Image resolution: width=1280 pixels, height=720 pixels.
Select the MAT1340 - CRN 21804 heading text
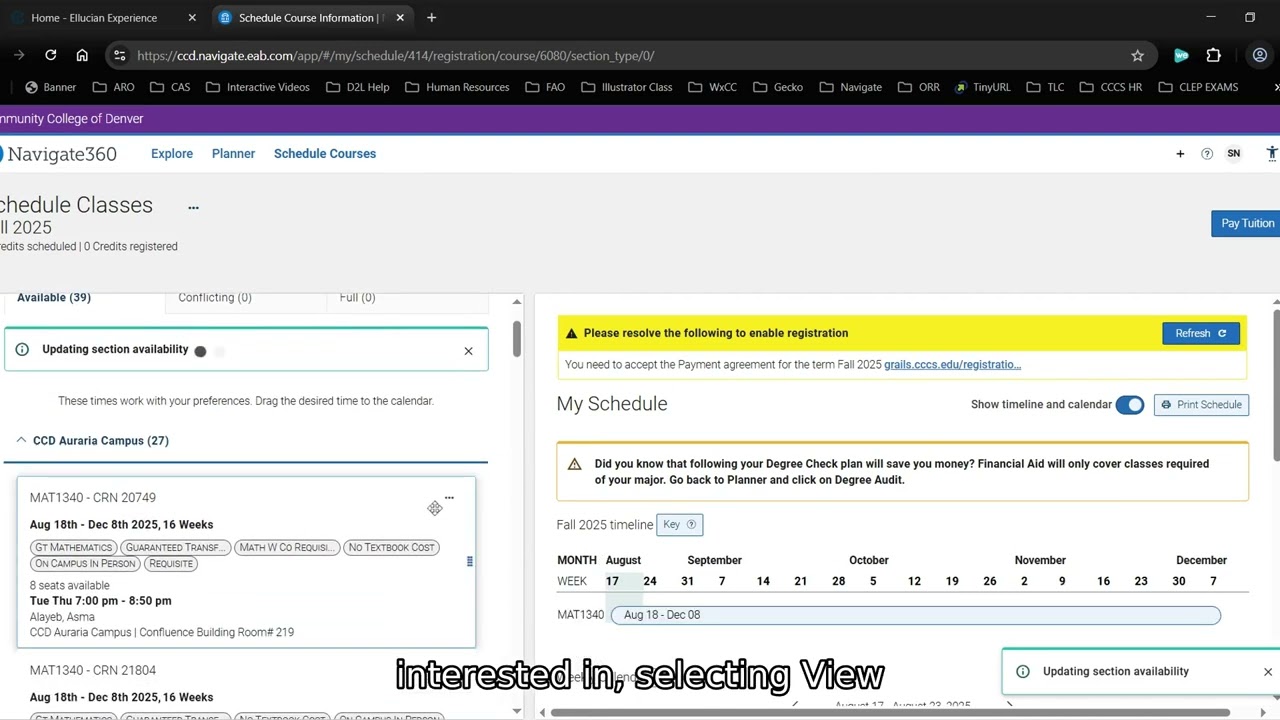[x=93, y=670]
